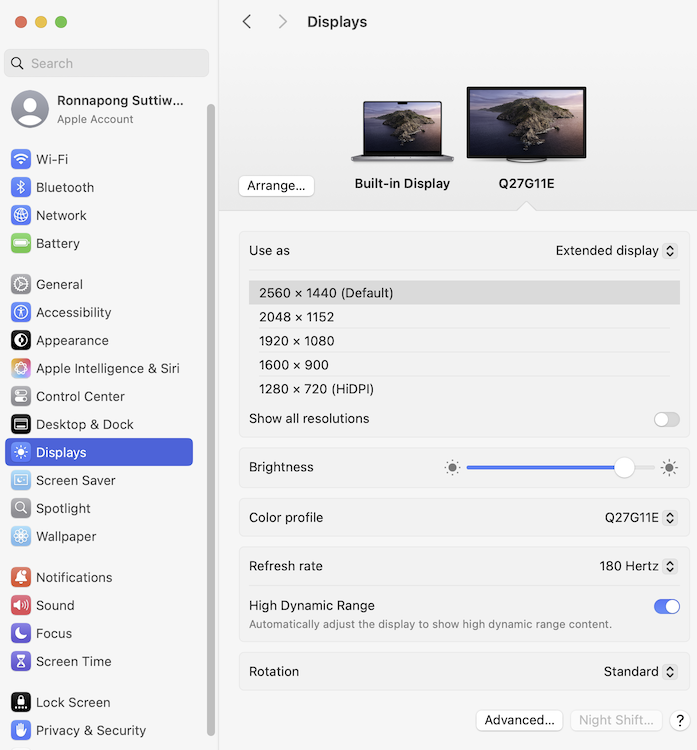Click the Control Center icon
Screen dimensions: 697x750
pyautogui.click(x=21, y=397)
